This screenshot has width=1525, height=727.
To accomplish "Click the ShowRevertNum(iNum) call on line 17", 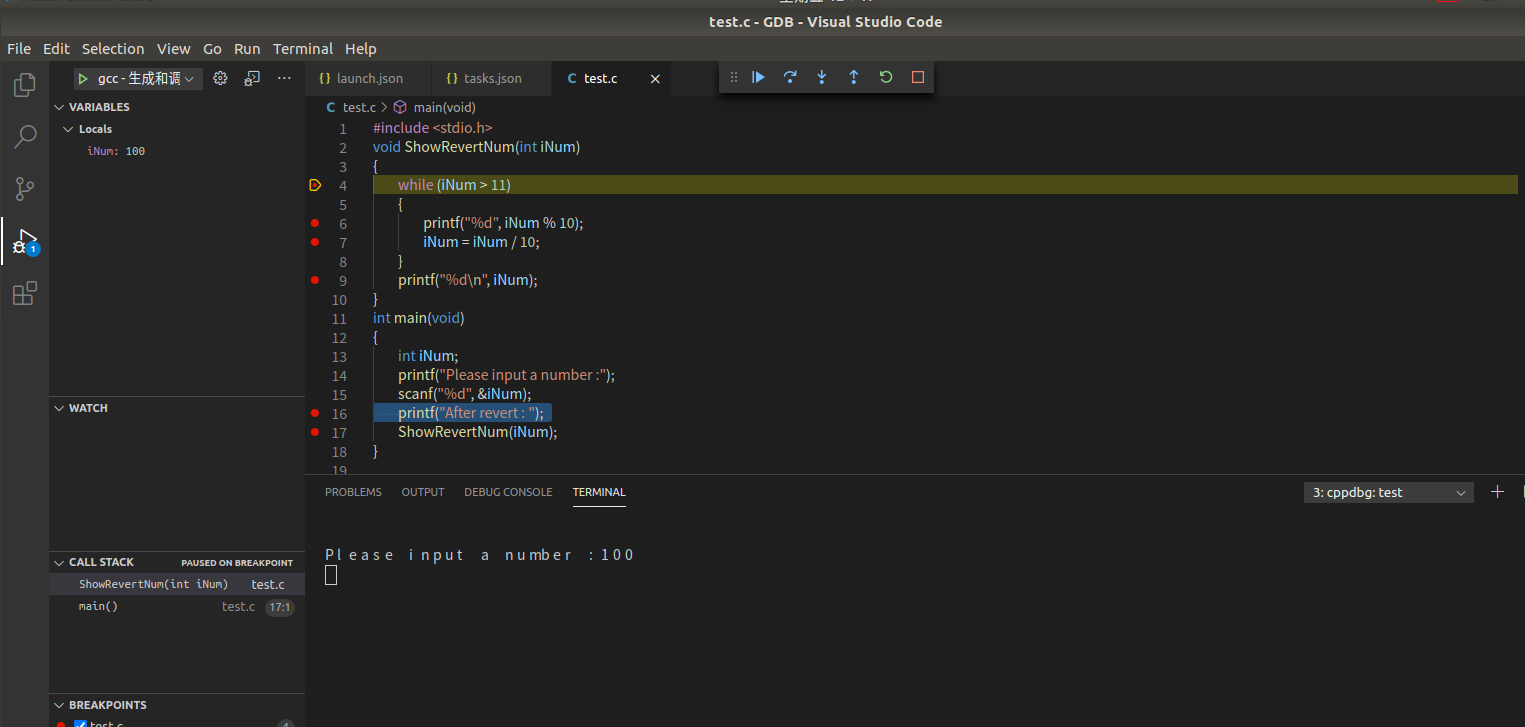I will (x=477, y=432).
